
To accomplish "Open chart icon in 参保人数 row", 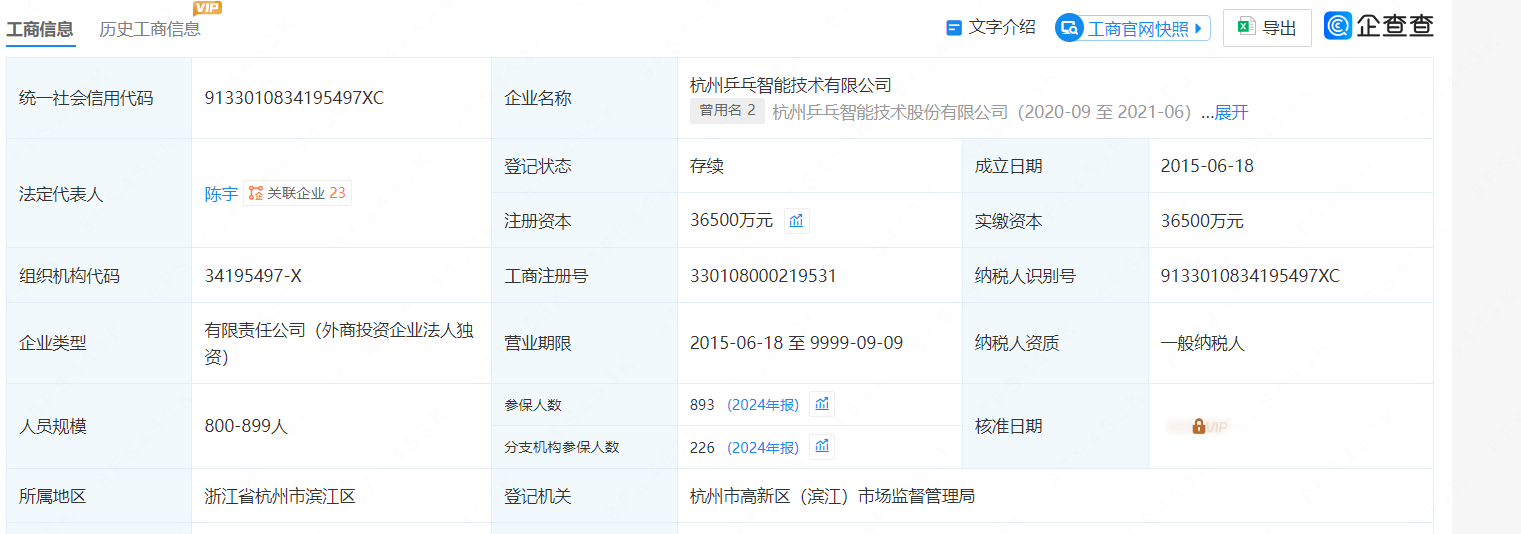I will point(822,404).
